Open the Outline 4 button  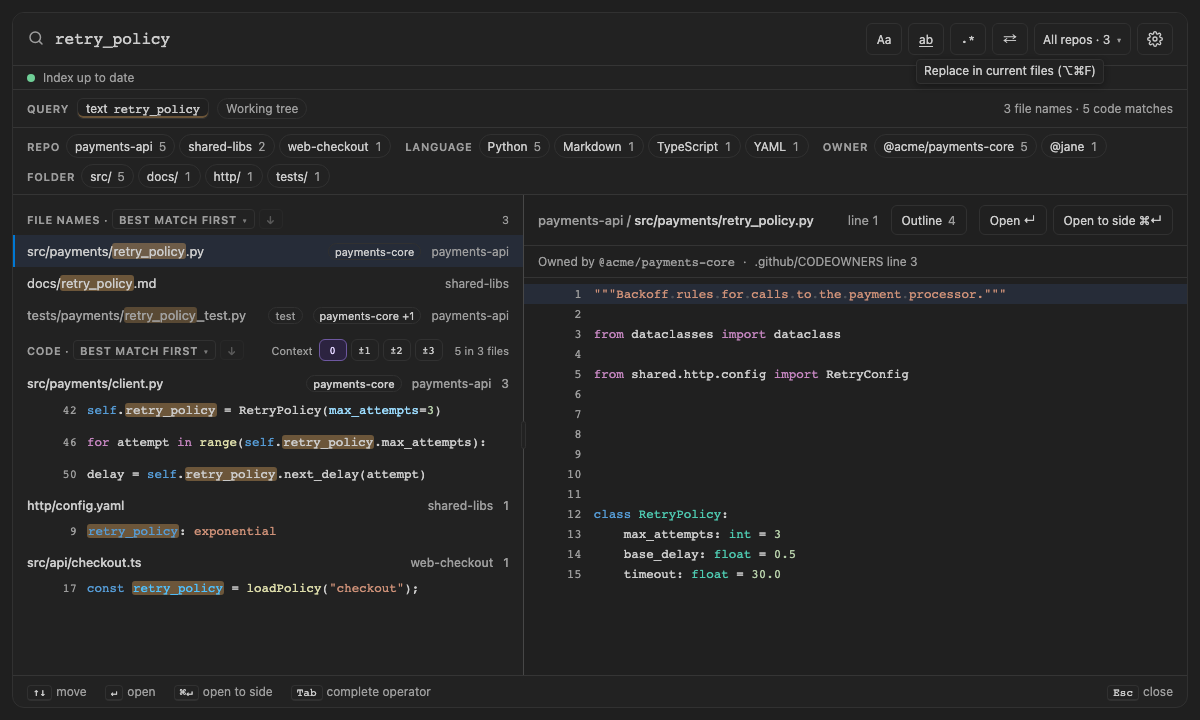[x=929, y=220]
